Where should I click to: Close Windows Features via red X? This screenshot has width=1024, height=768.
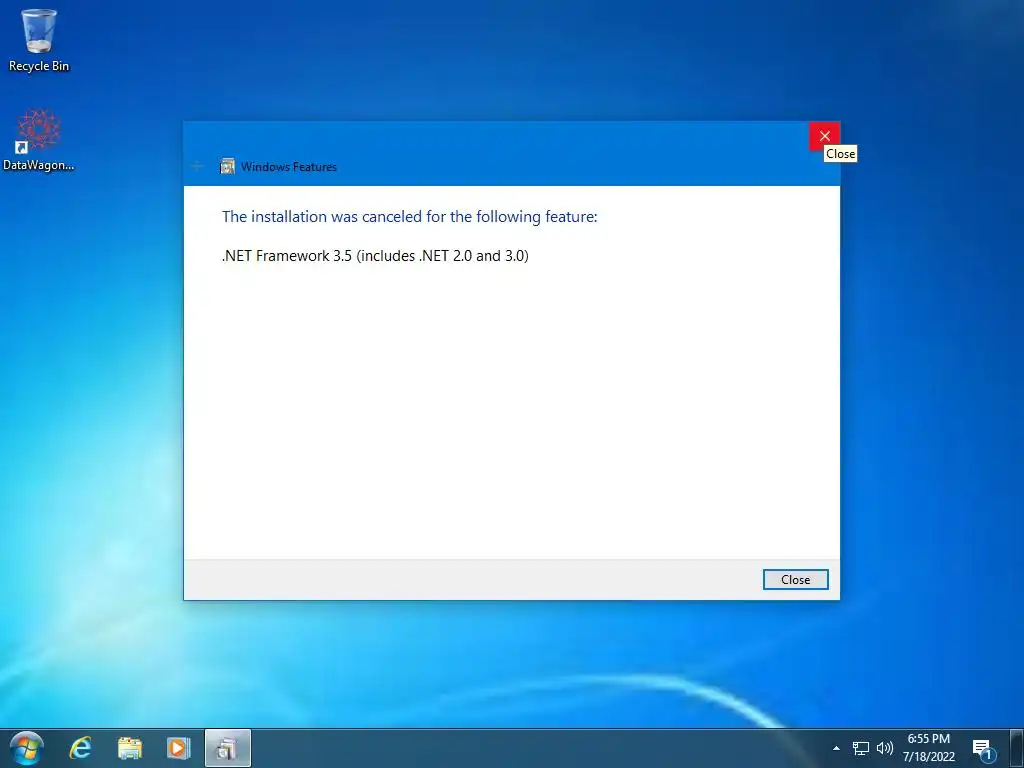click(825, 136)
